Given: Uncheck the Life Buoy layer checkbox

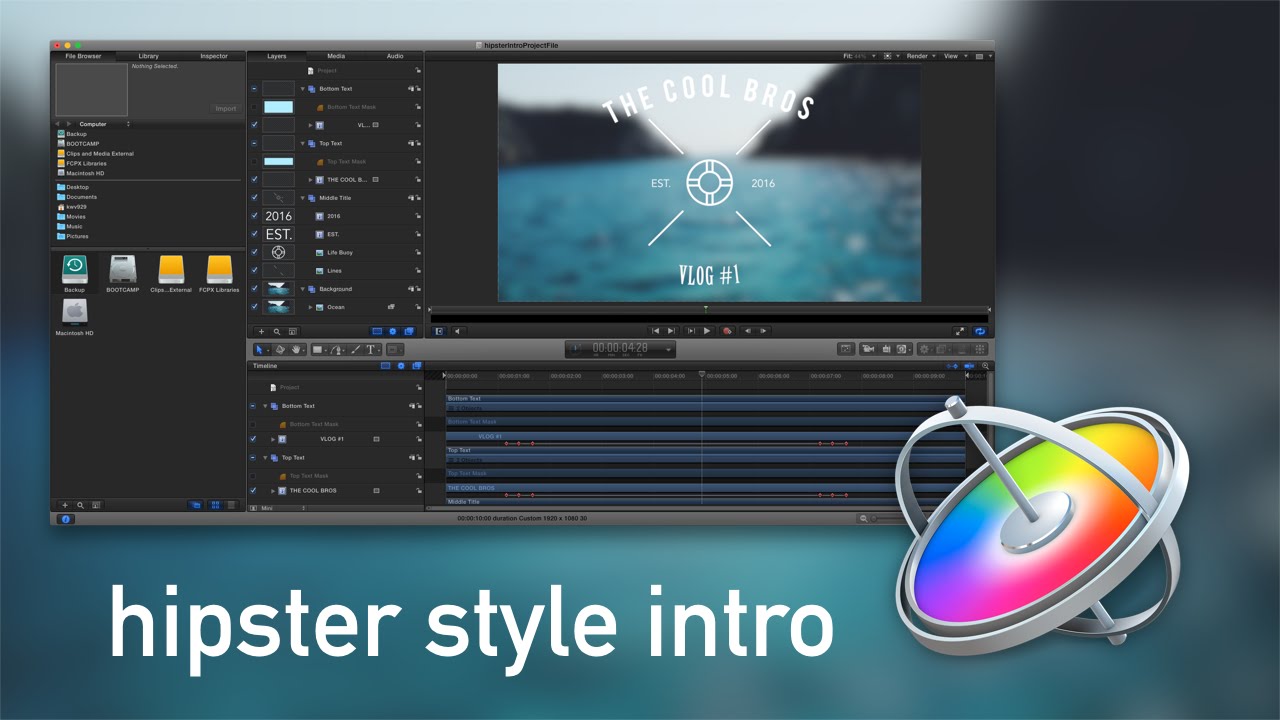Looking at the screenshot, I should click(254, 252).
